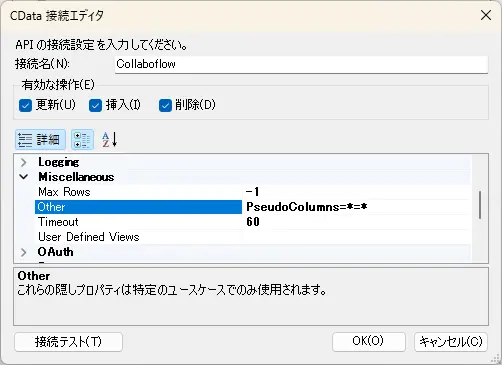Focus the 接続名 connection name field

click(301, 64)
